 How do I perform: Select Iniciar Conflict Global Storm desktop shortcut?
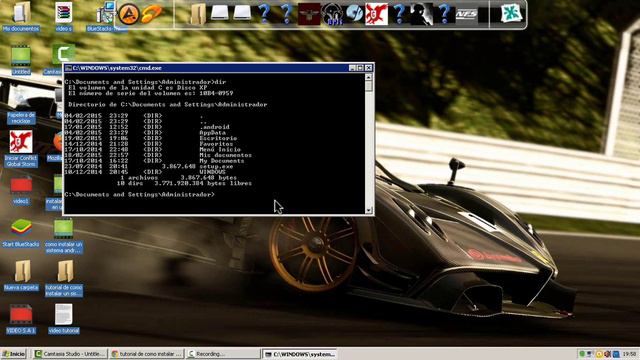(x=21, y=149)
